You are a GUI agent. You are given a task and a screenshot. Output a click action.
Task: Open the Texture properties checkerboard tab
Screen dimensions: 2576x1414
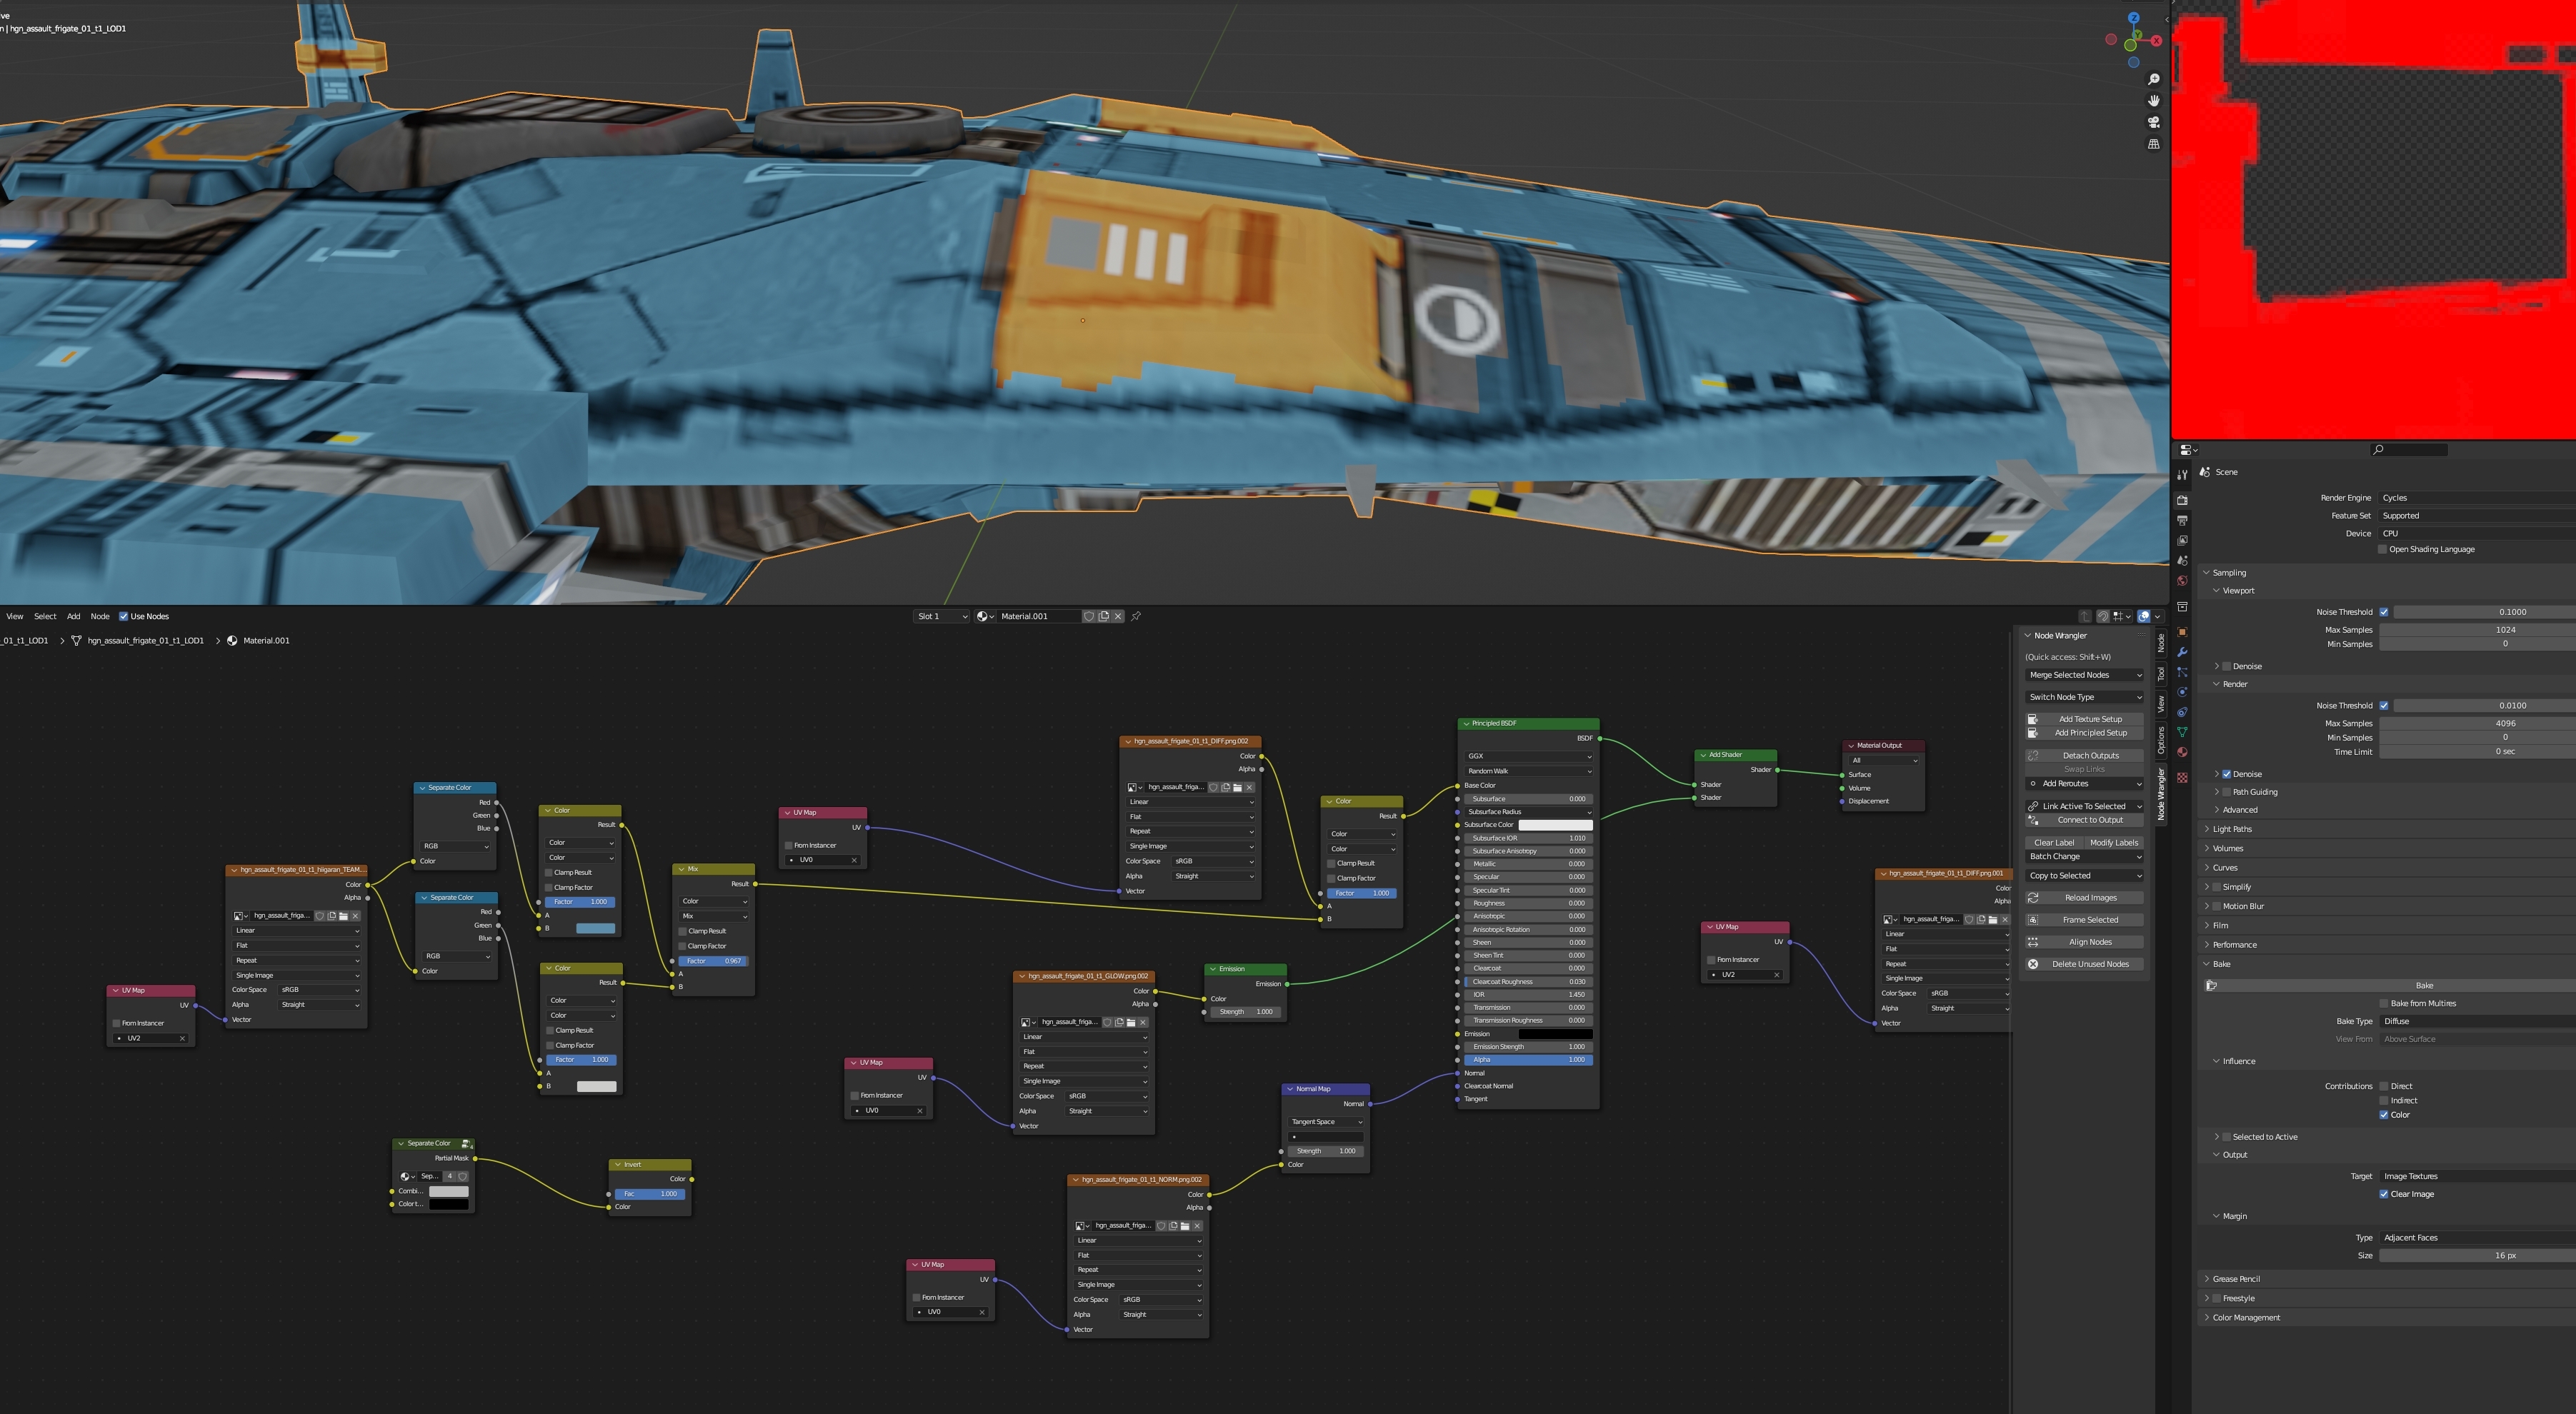[x=2182, y=777]
